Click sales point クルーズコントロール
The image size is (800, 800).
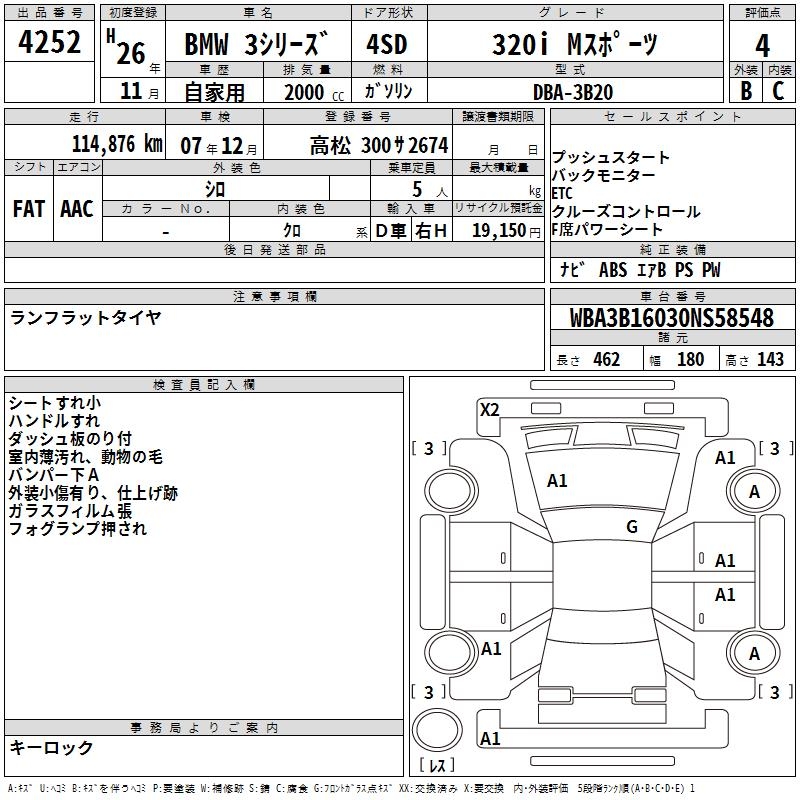626,211
